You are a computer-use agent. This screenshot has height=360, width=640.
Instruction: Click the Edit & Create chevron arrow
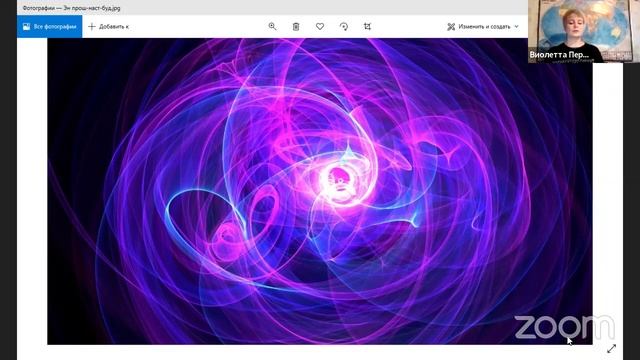click(x=516, y=27)
